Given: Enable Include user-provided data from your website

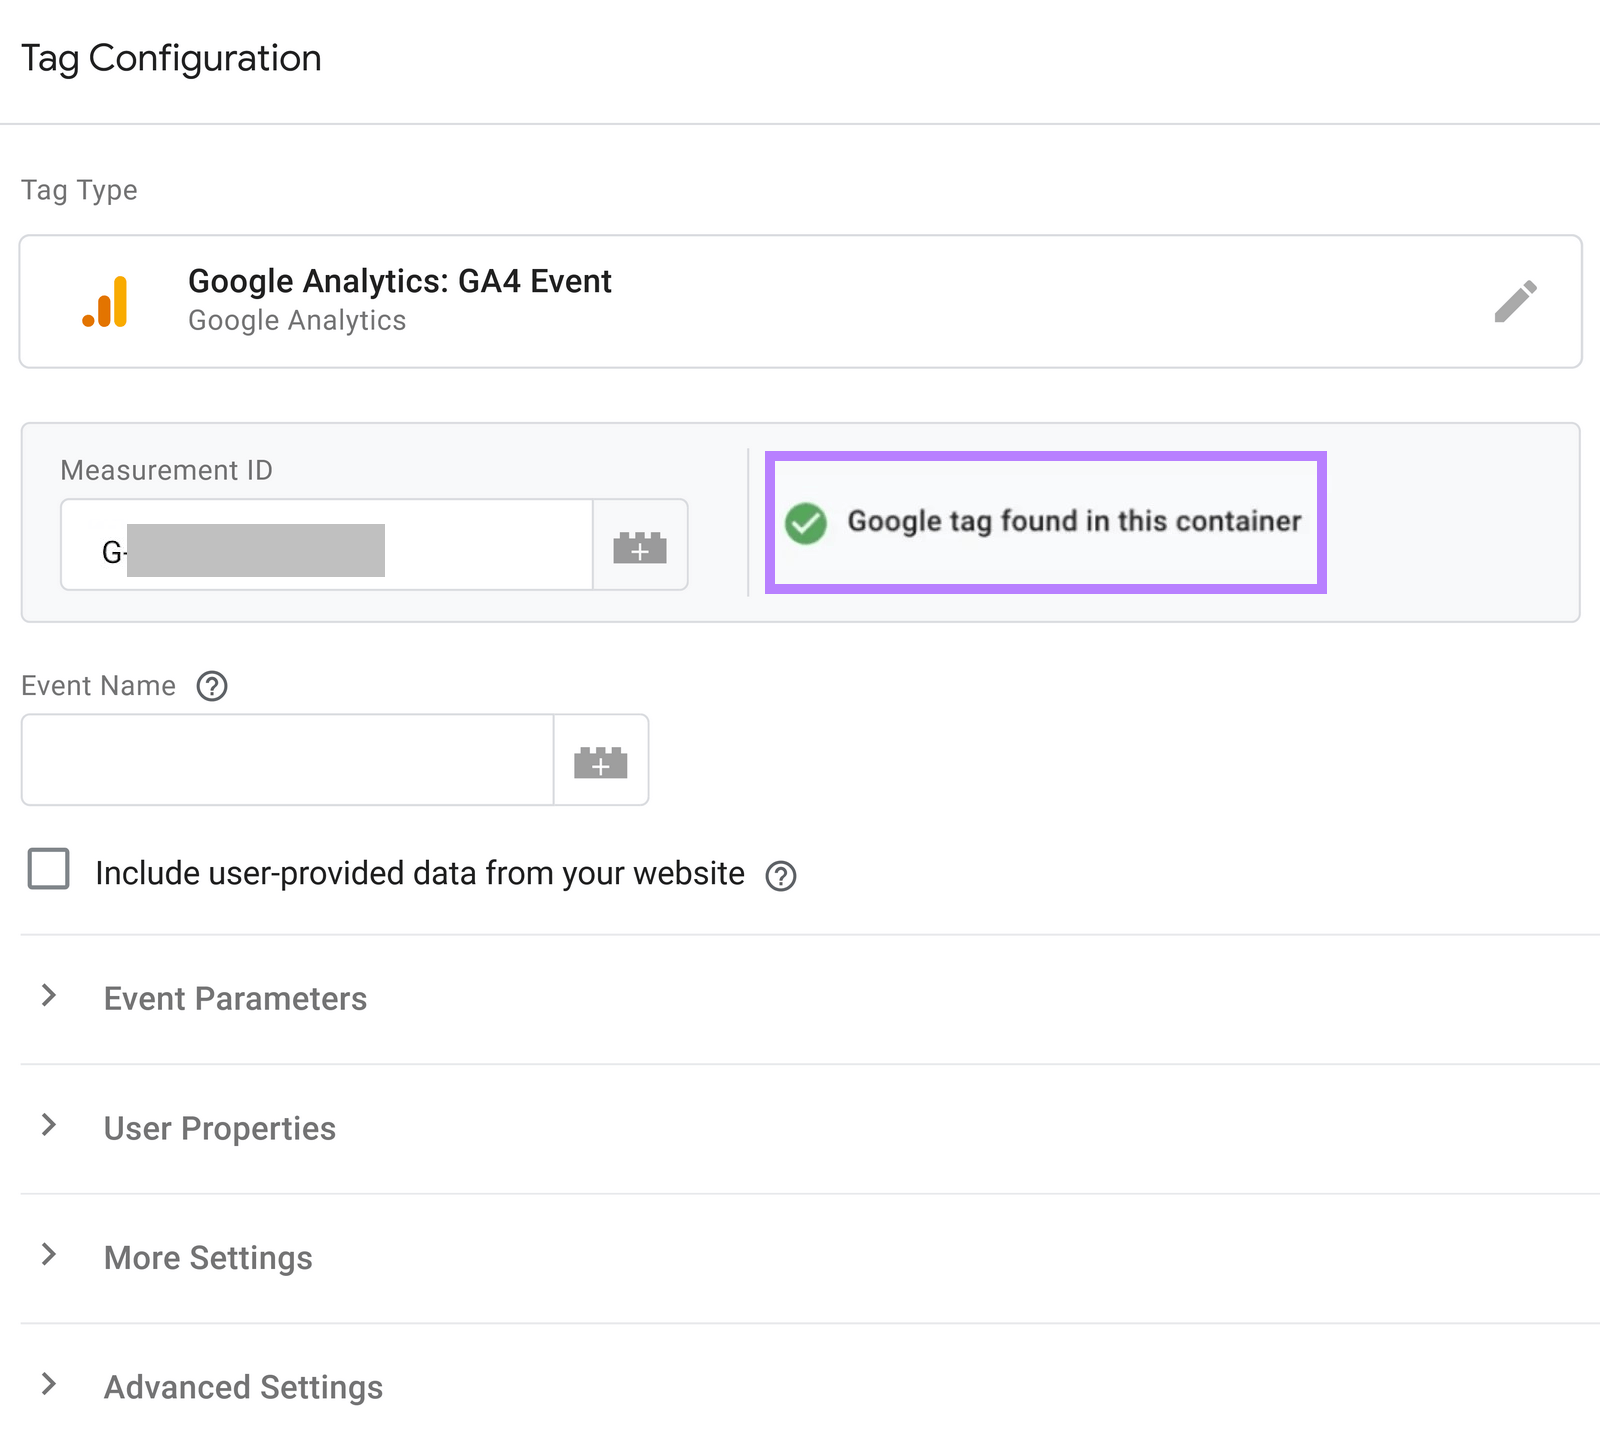Looking at the screenshot, I should click(47, 871).
